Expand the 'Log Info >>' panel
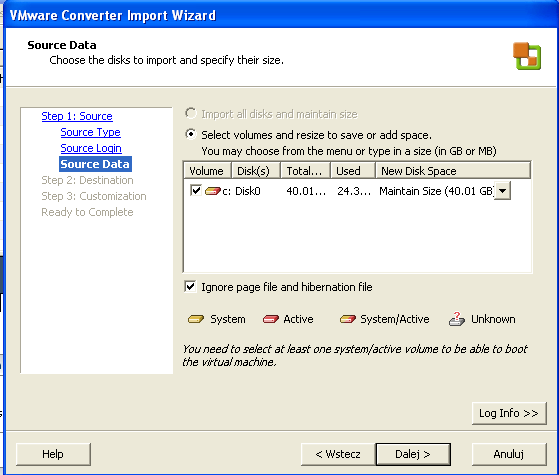The image size is (559, 475). 509,413
